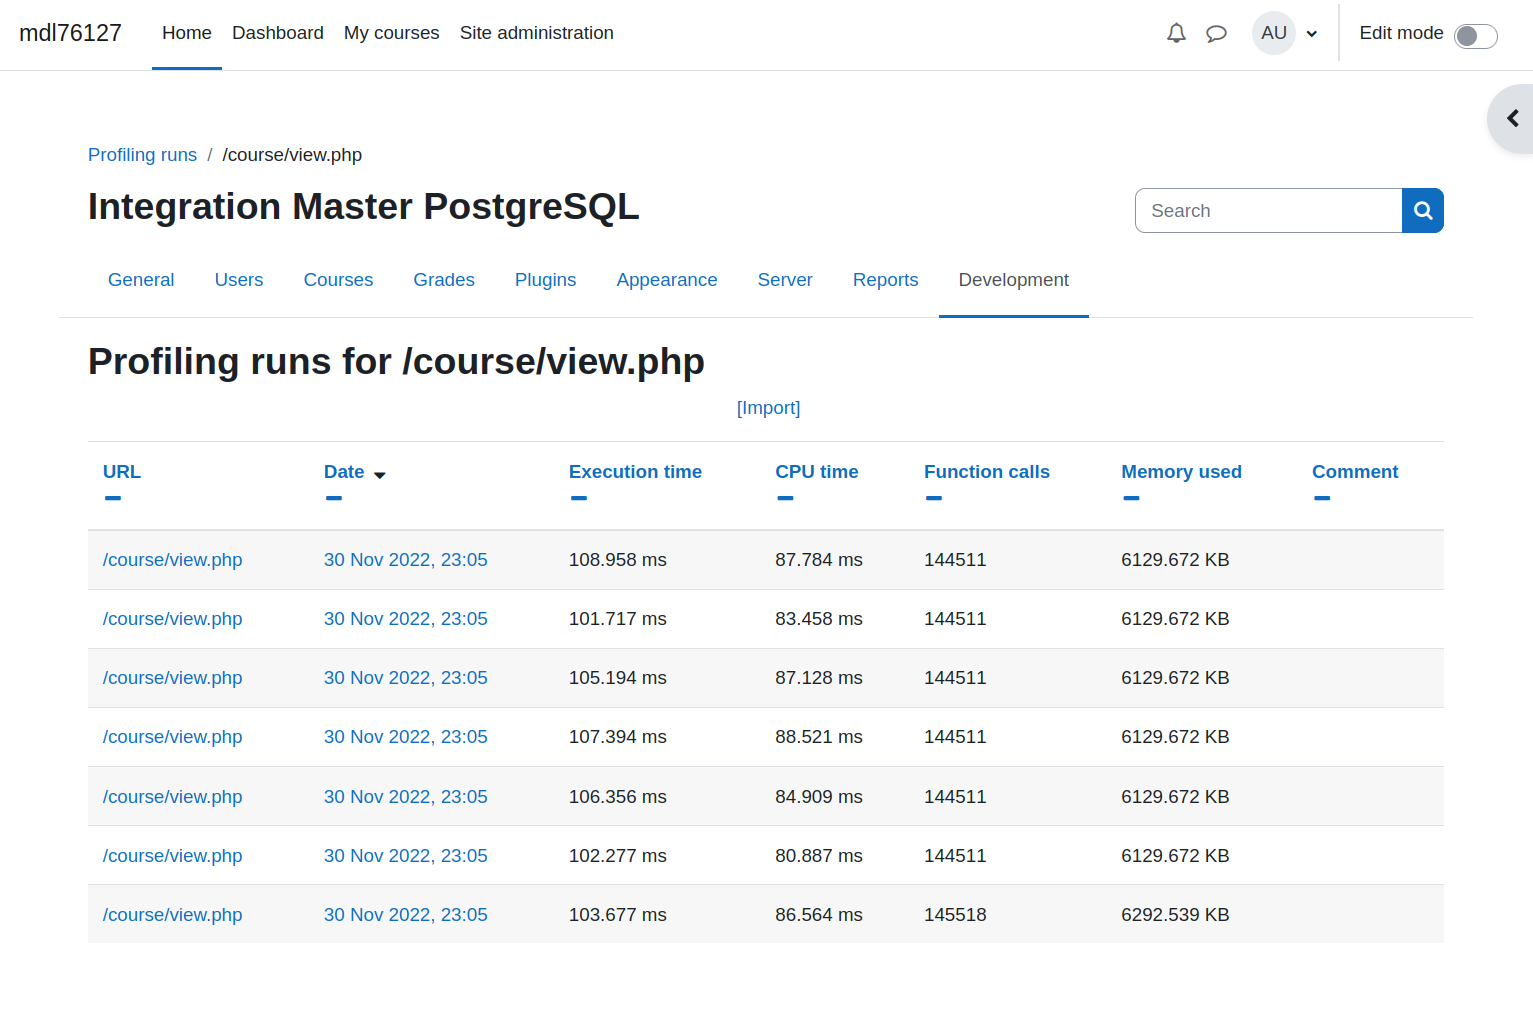
Task: Select the 83.458 ms CPU time value
Action: point(819,619)
